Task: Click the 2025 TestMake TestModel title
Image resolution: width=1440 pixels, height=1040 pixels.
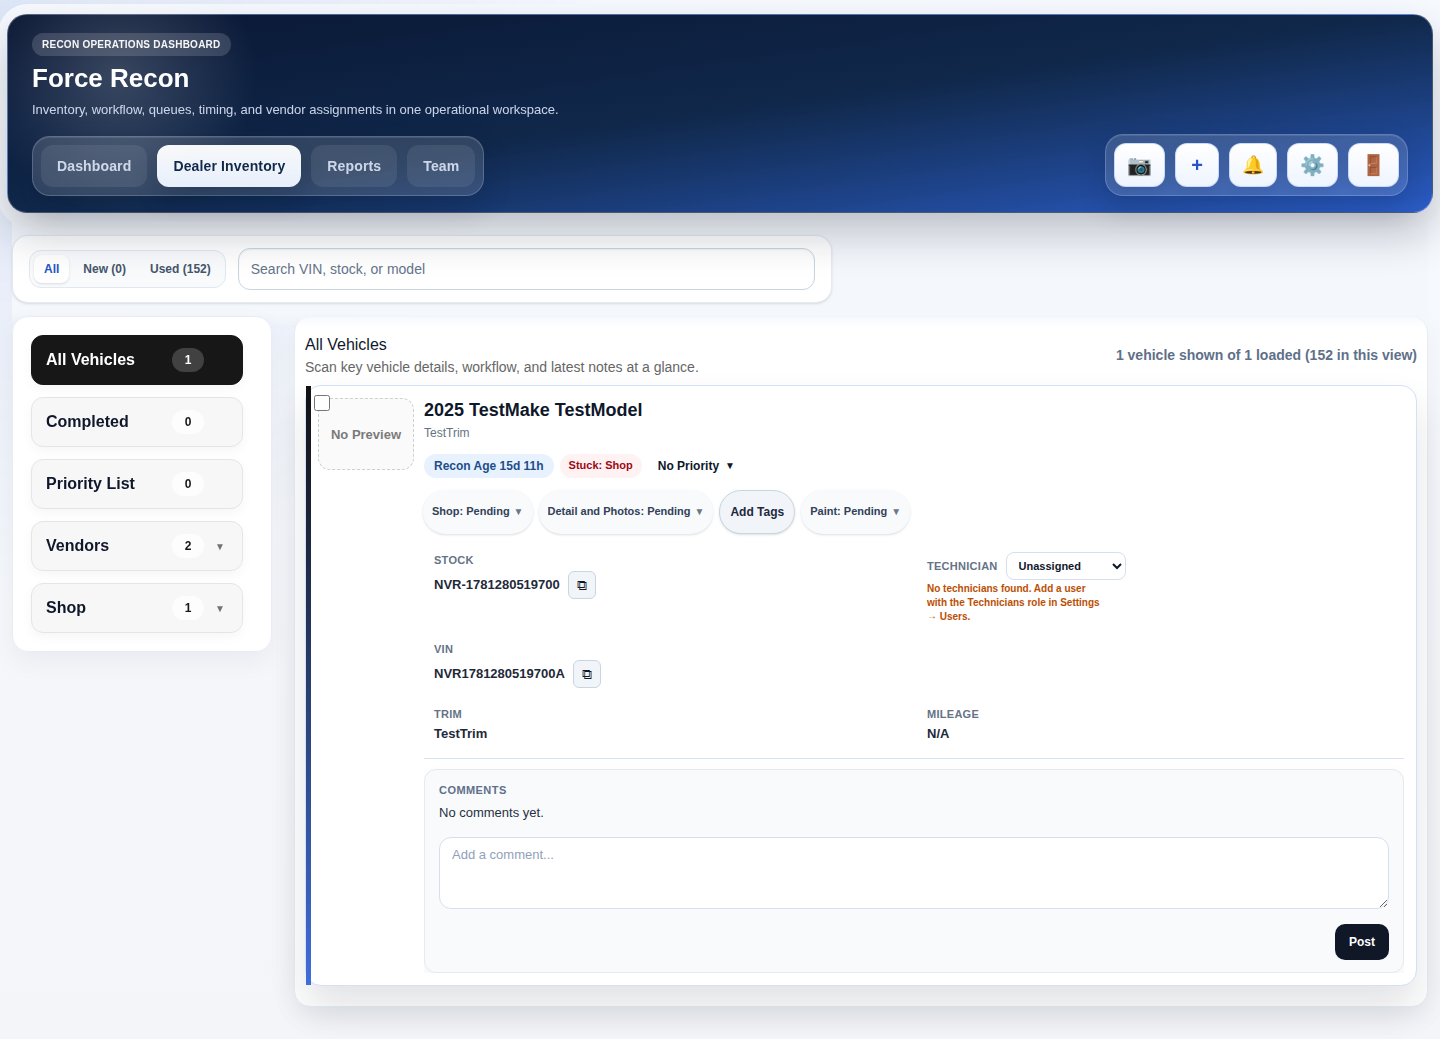Action: 533,410
